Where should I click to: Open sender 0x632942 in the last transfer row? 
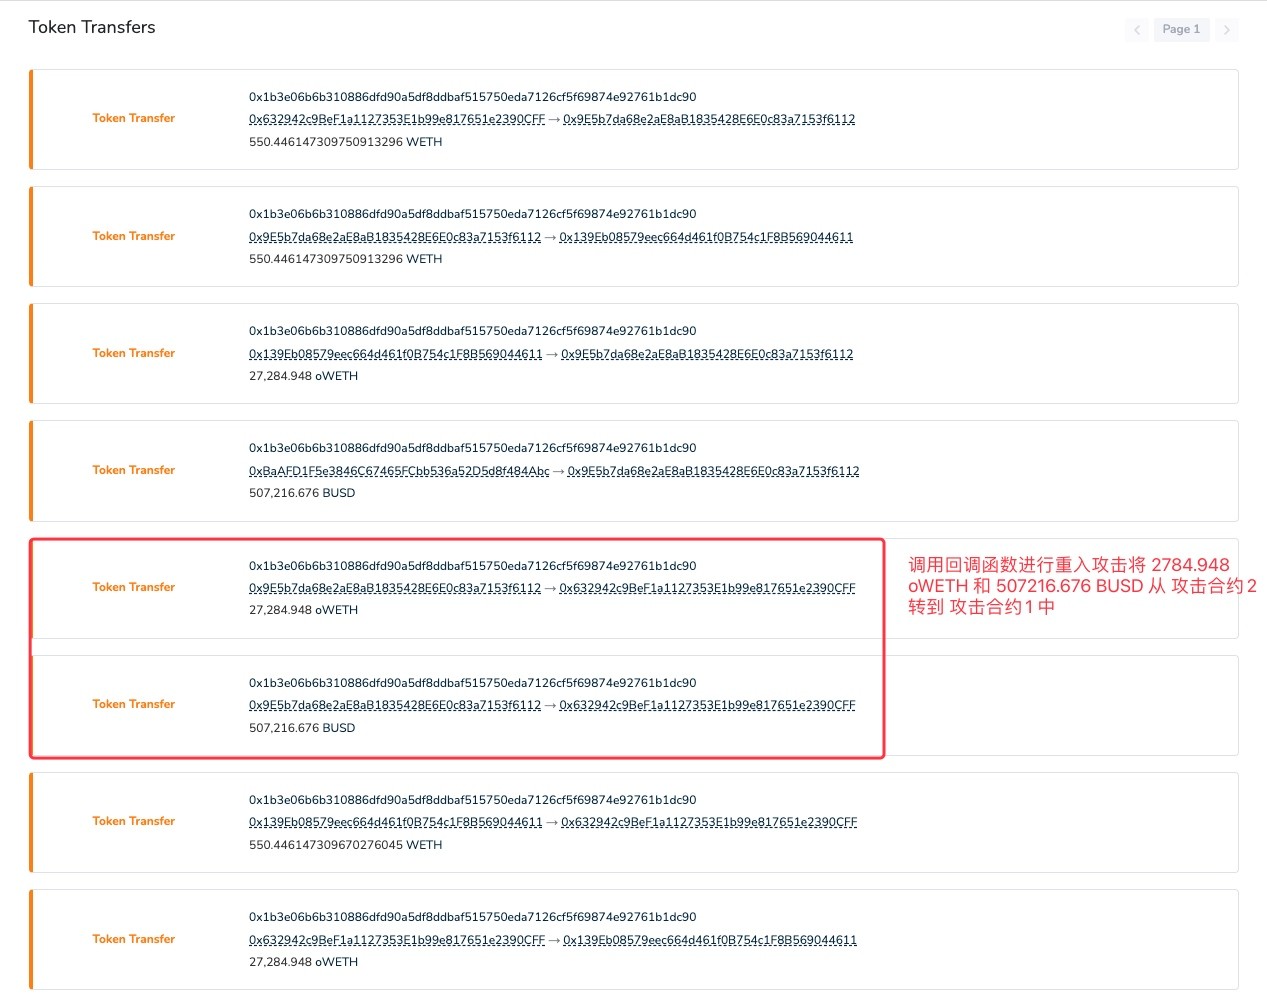coord(397,940)
